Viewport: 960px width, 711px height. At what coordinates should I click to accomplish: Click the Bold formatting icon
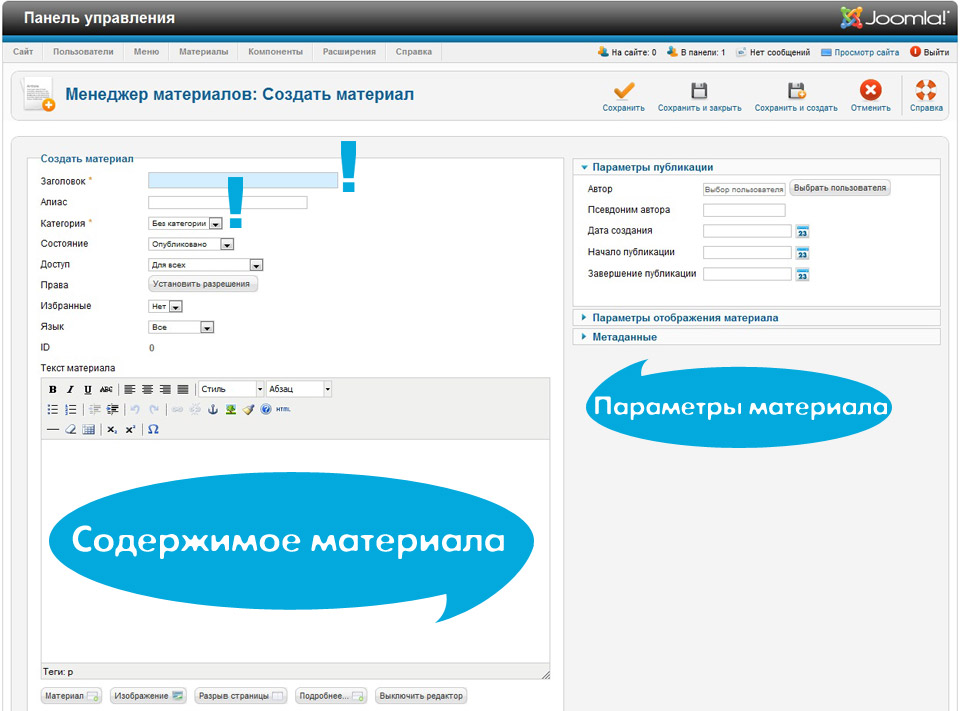(x=54, y=389)
